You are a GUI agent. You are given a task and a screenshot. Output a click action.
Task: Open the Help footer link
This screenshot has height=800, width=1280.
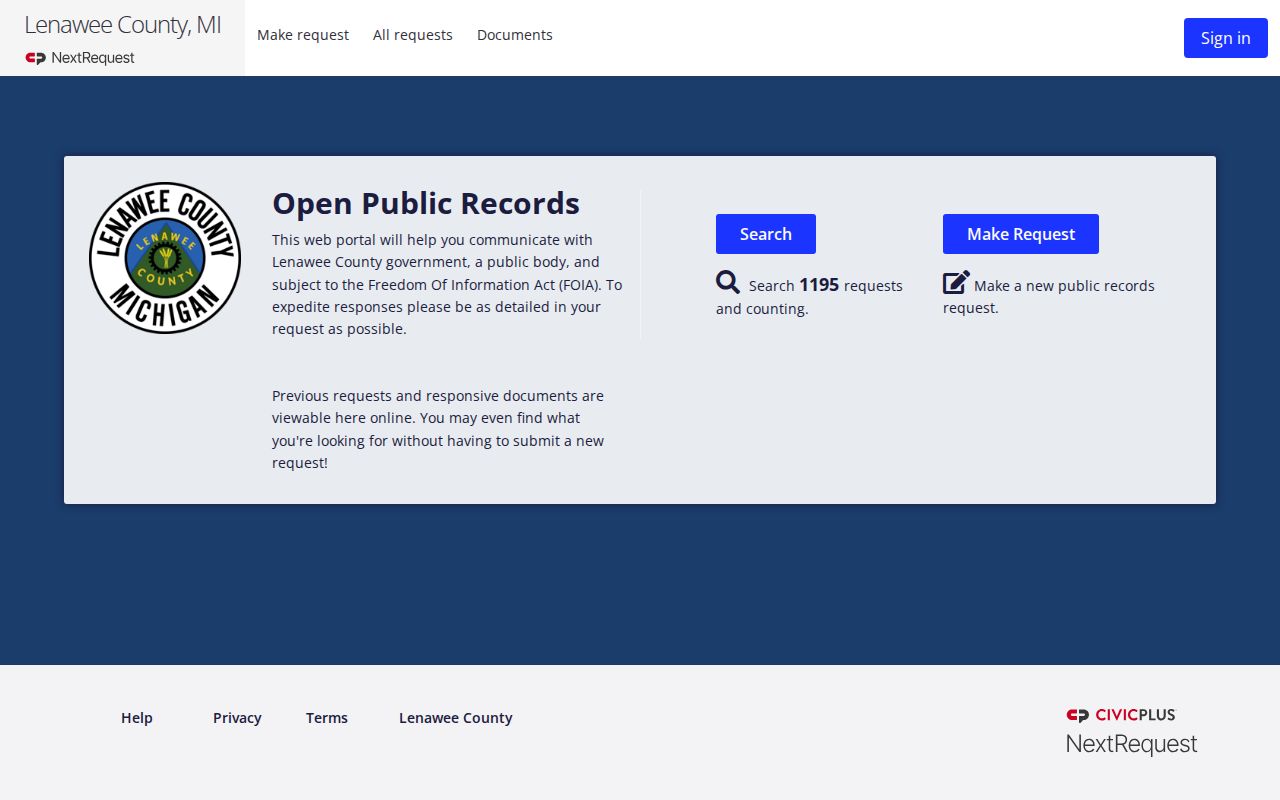[x=137, y=718]
